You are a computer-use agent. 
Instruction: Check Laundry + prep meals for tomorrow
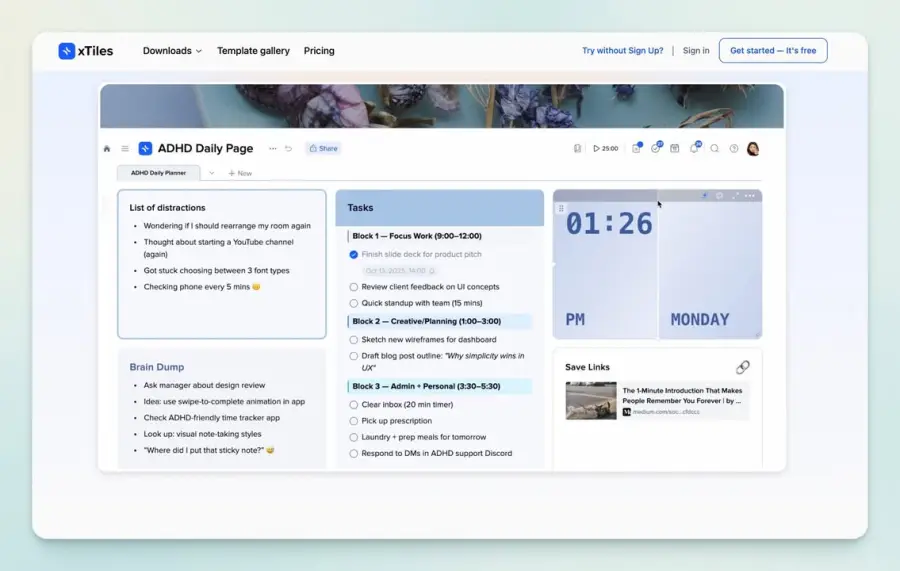[x=354, y=437]
